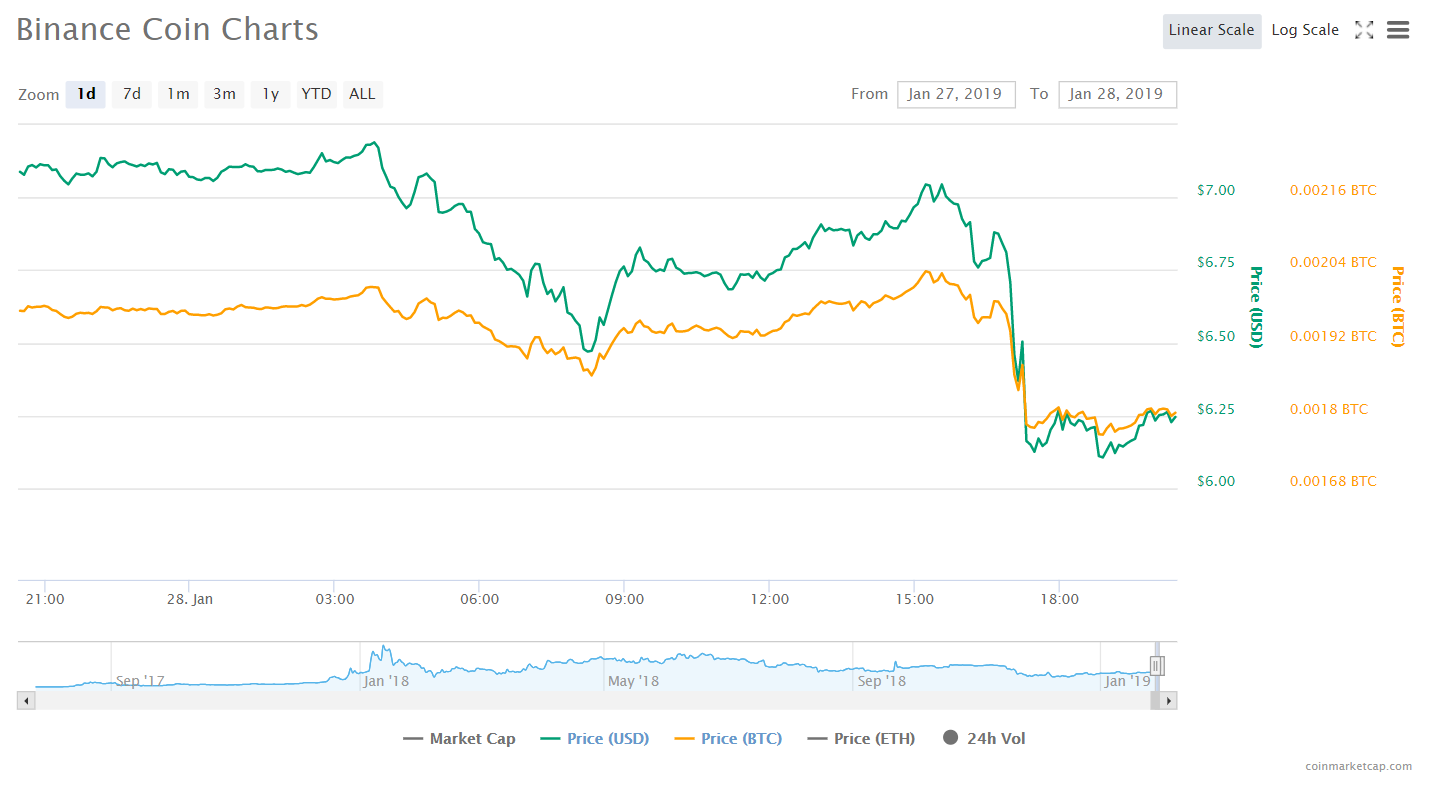Screen dimensions: 1446x790
Task: Click the 24h Vol legend circle
Action: pyautogui.click(x=950, y=738)
